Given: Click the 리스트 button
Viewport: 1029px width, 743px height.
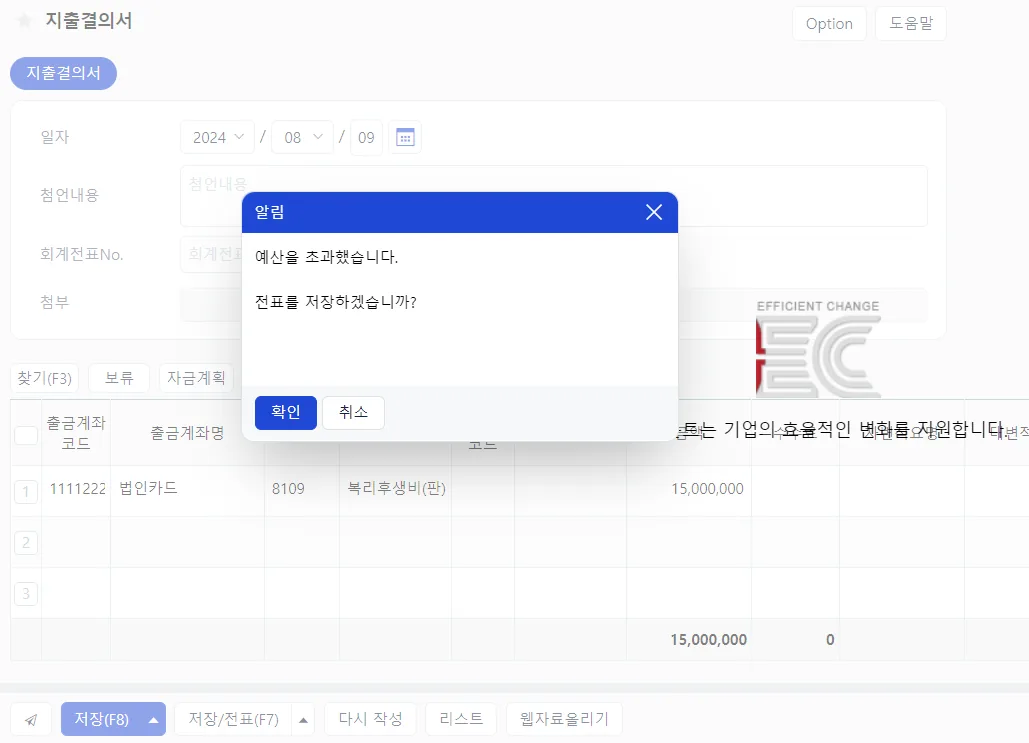Looking at the screenshot, I should pos(461,719).
